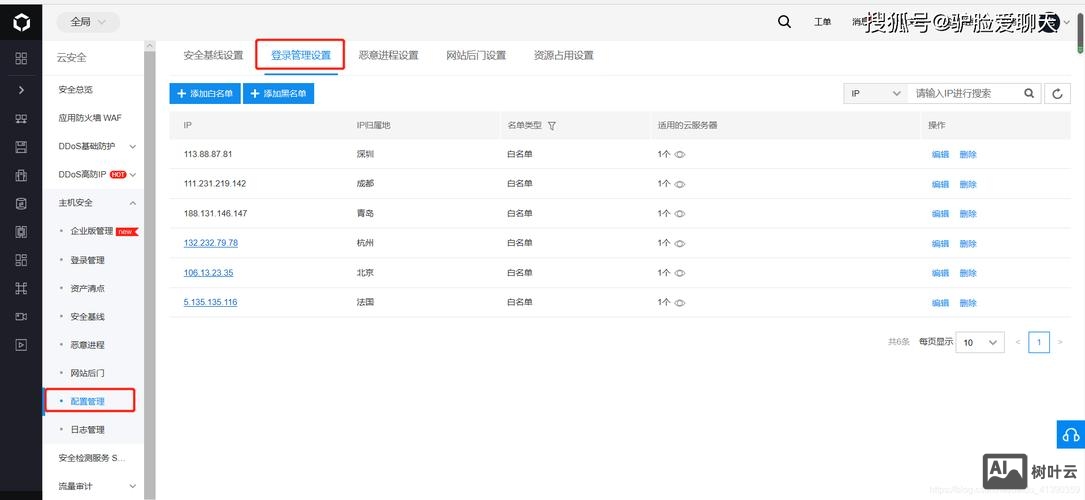Toggle the eye icon for 188.131.146.147
Image resolution: width=1085 pixels, height=500 pixels.
pyautogui.click(x=680, y=214)
